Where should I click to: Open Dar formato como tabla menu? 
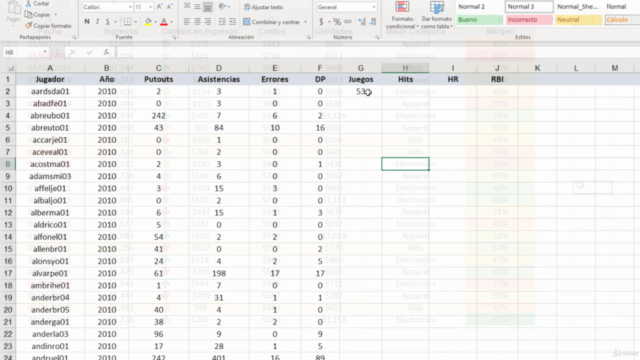coord(437,15)
